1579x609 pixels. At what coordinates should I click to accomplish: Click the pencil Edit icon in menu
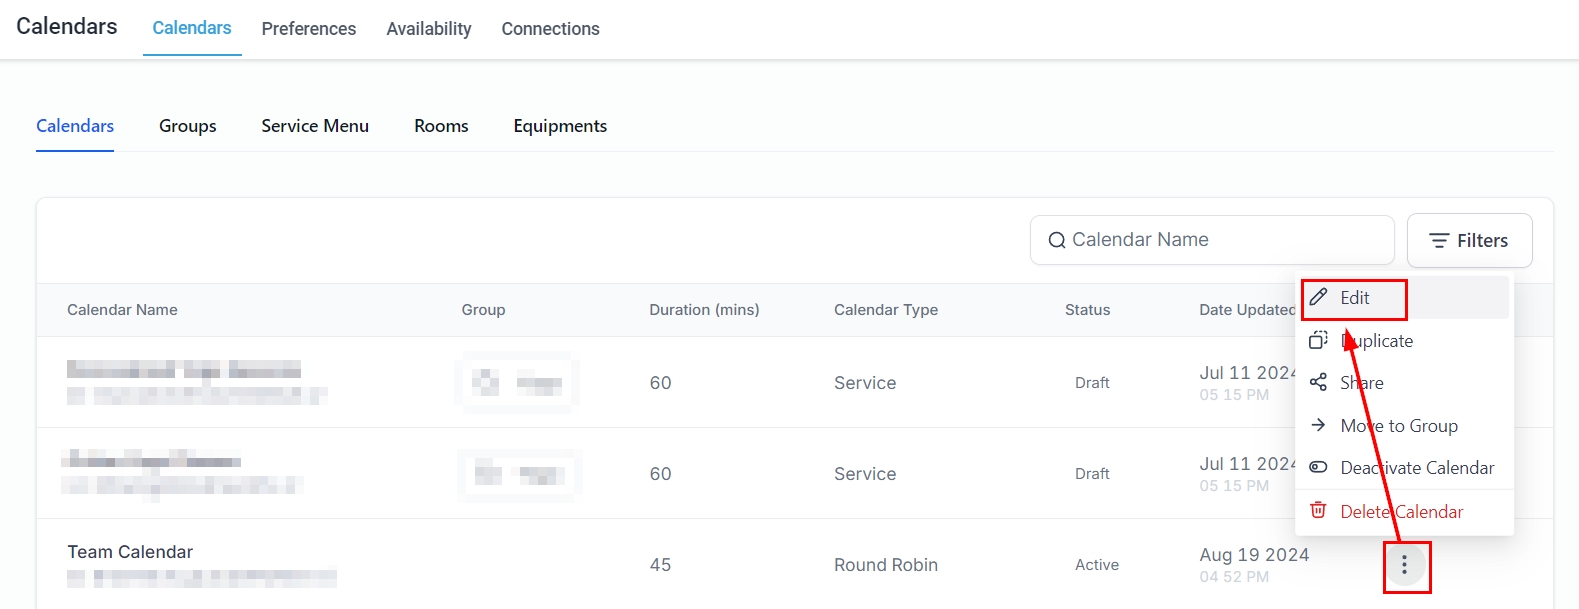click(1319, 298)
